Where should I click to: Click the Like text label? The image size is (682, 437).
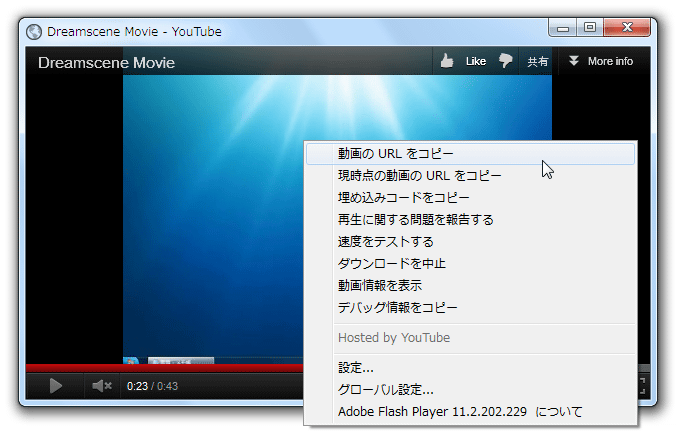476,61
